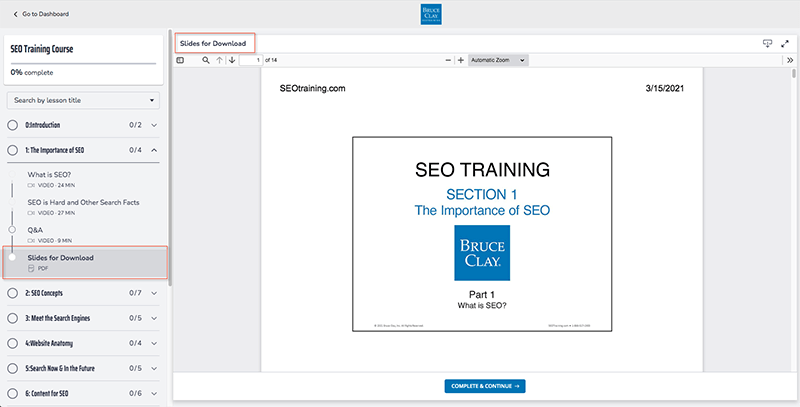
Task: Collapse the 1: The Importance of SEO section
Action: click(x=154, y=150)
